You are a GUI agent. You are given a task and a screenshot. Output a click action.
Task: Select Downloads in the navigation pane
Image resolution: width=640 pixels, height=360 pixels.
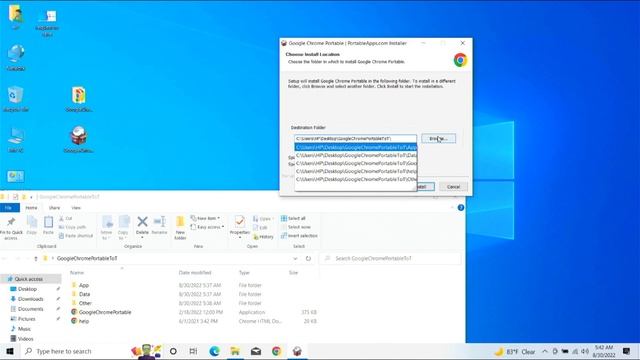pos(30,299)
